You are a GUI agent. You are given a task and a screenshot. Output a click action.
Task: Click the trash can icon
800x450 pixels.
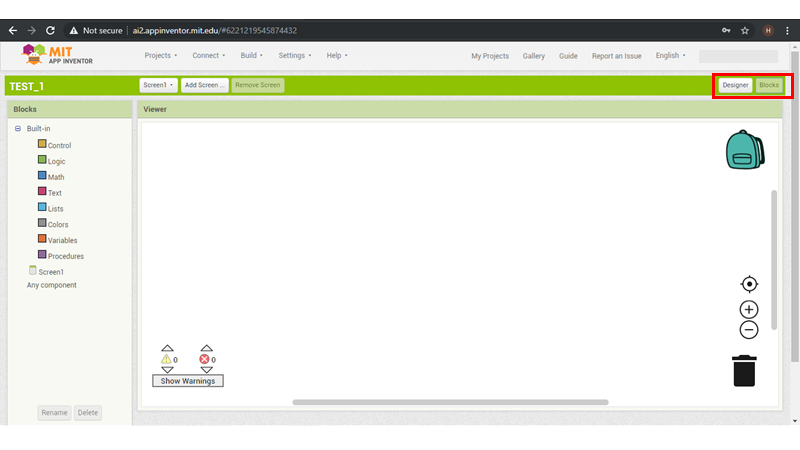pyautogui.click(x=745, y=370)
